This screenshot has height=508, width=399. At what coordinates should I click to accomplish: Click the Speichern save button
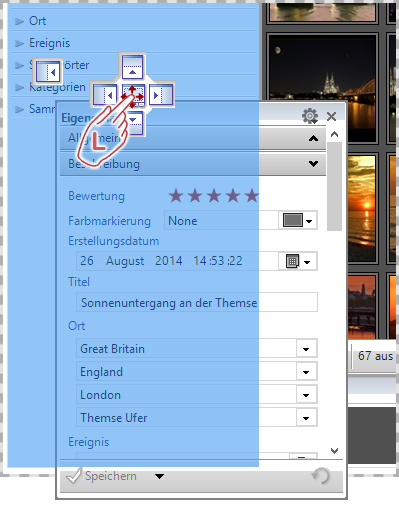coord(102,476)
